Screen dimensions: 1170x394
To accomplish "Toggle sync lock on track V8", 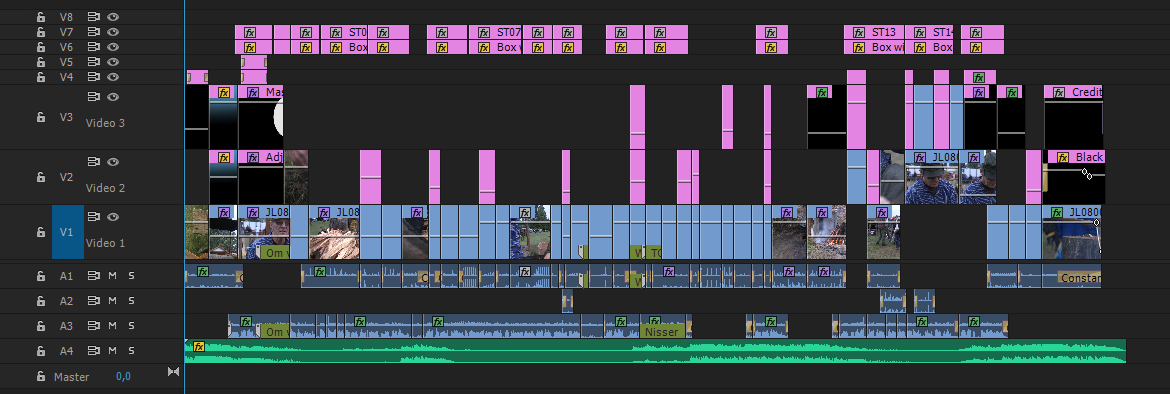I will point(94,16).
